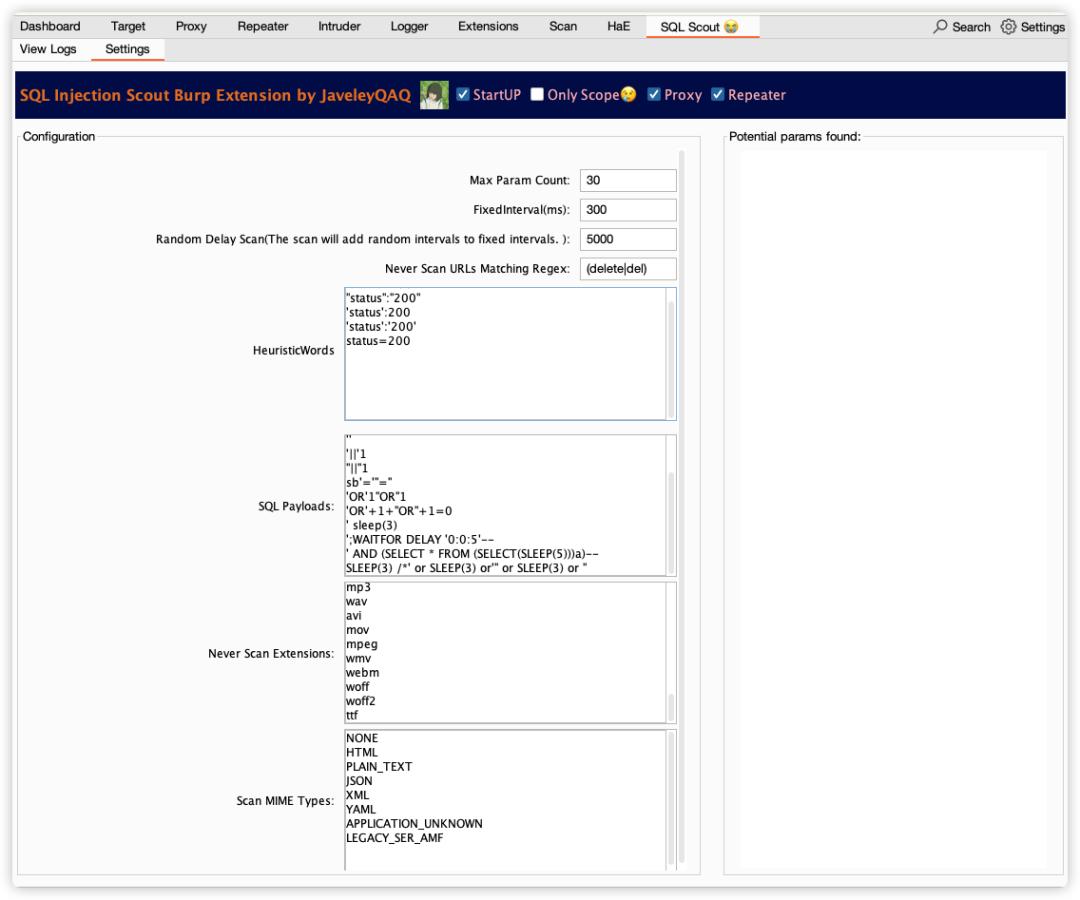Select the Scan tab
1080x900 pixels.
[563, 26]
